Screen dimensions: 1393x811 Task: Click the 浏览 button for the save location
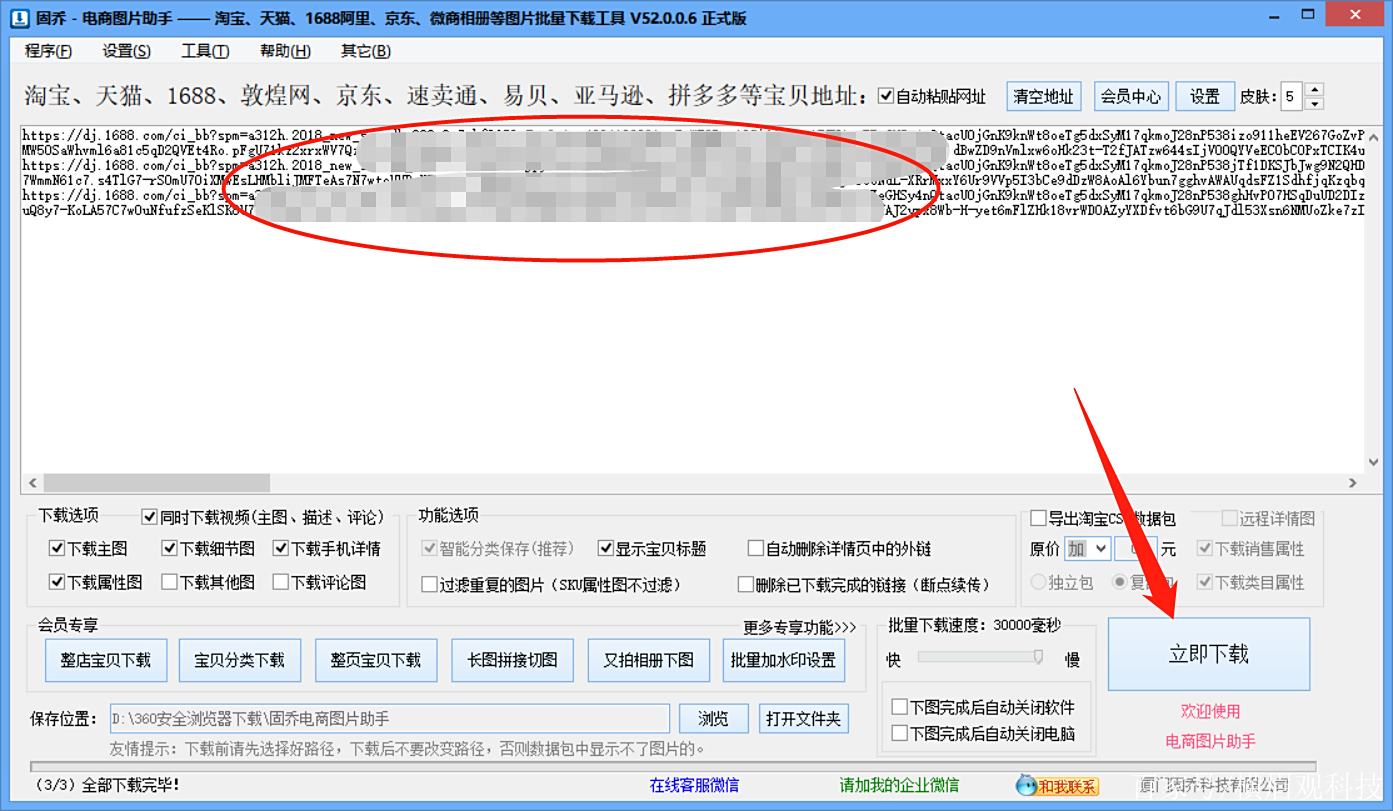click(713, 718)
